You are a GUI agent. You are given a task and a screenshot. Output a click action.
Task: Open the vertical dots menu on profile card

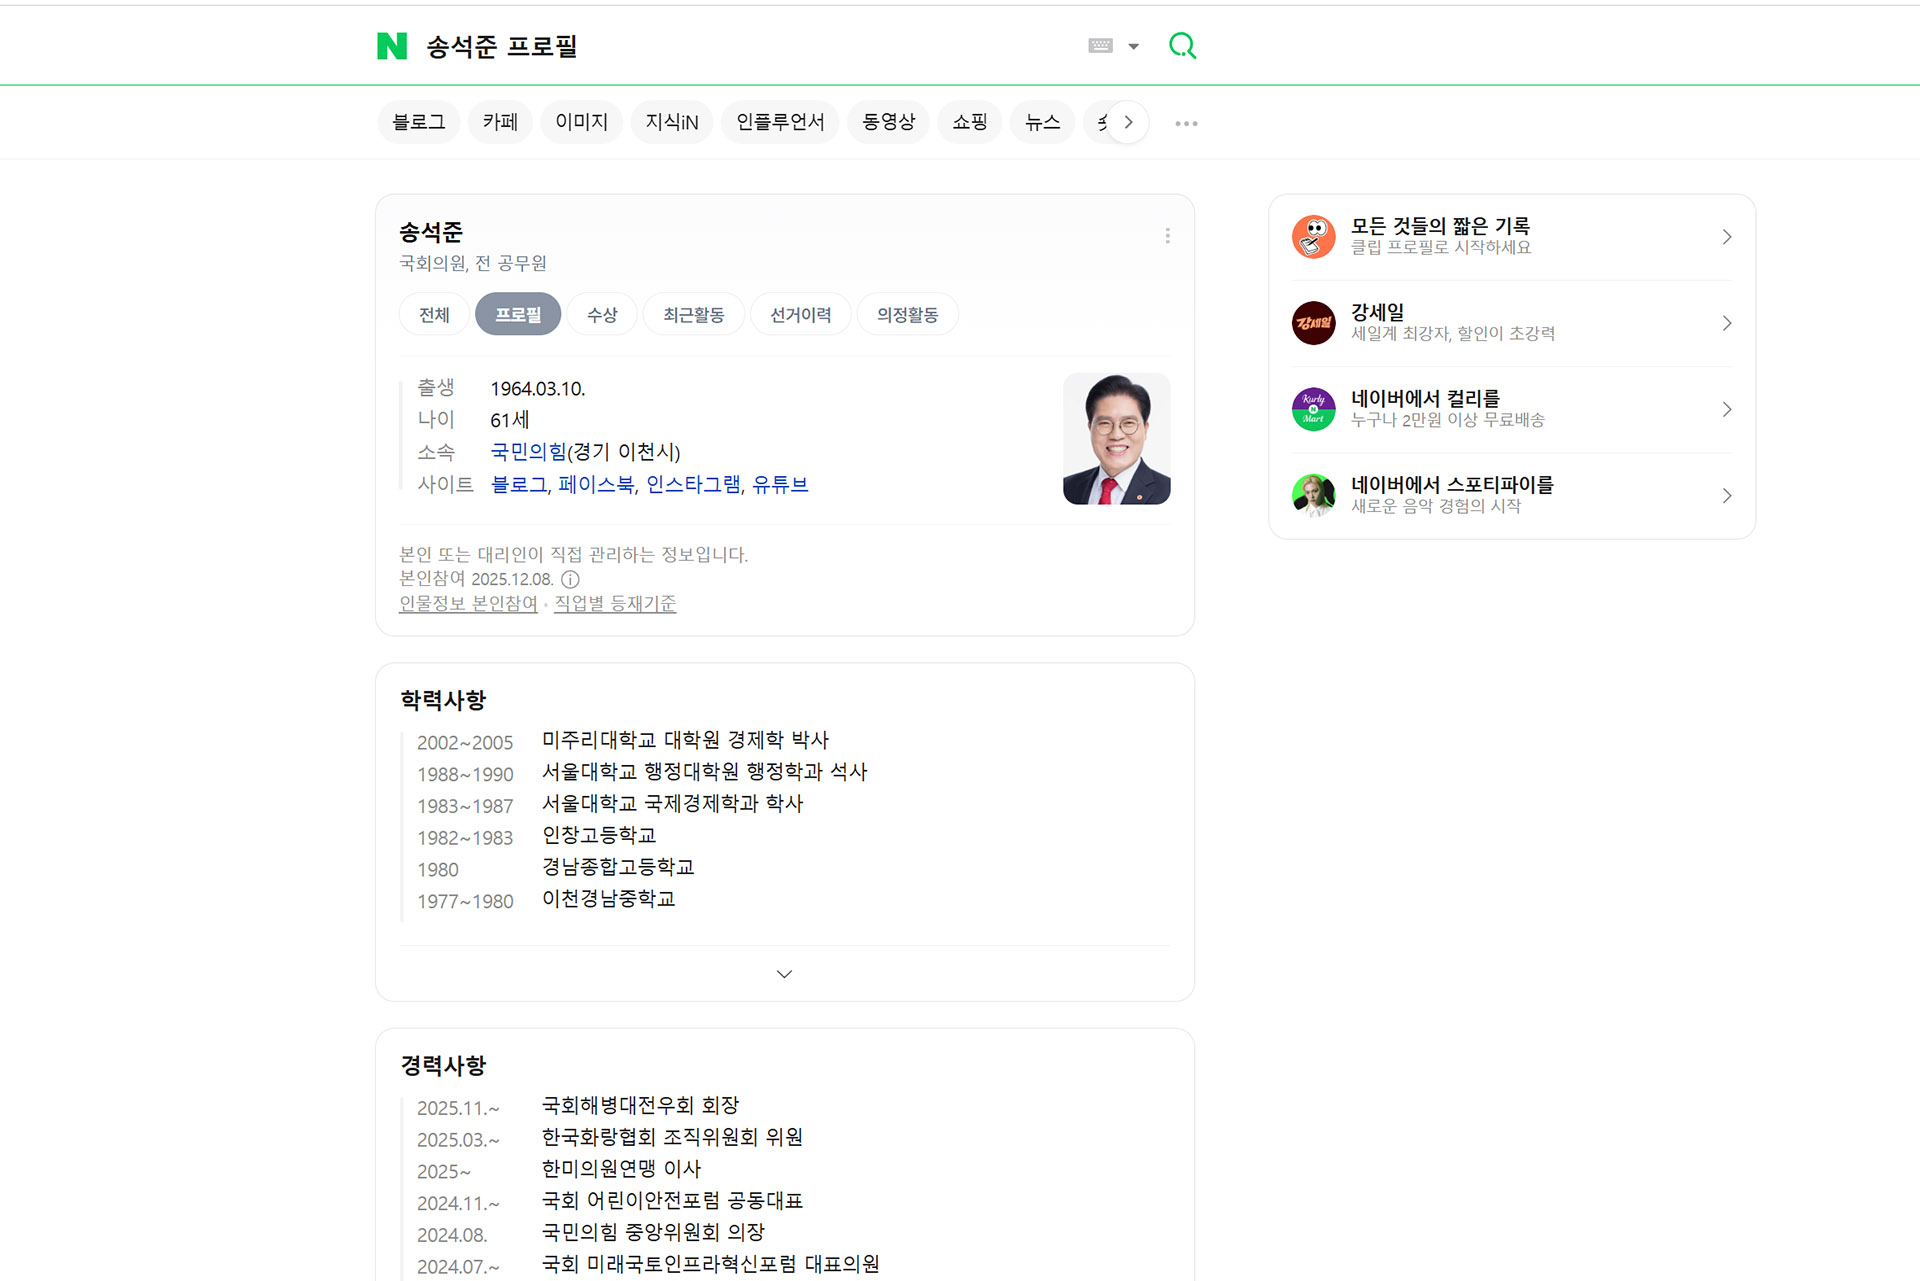1167,236
